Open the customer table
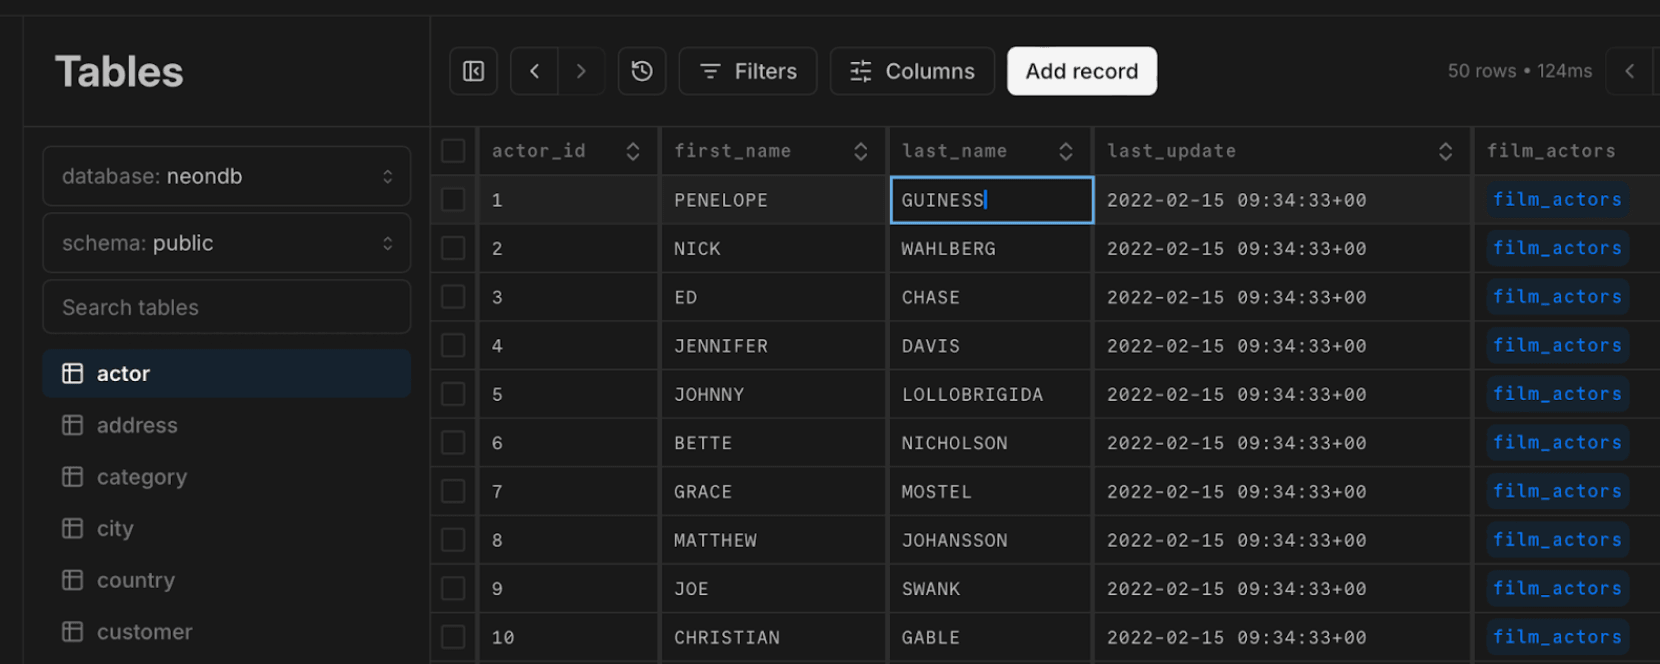The image size is (1660, 664). [x=144, y=632]
